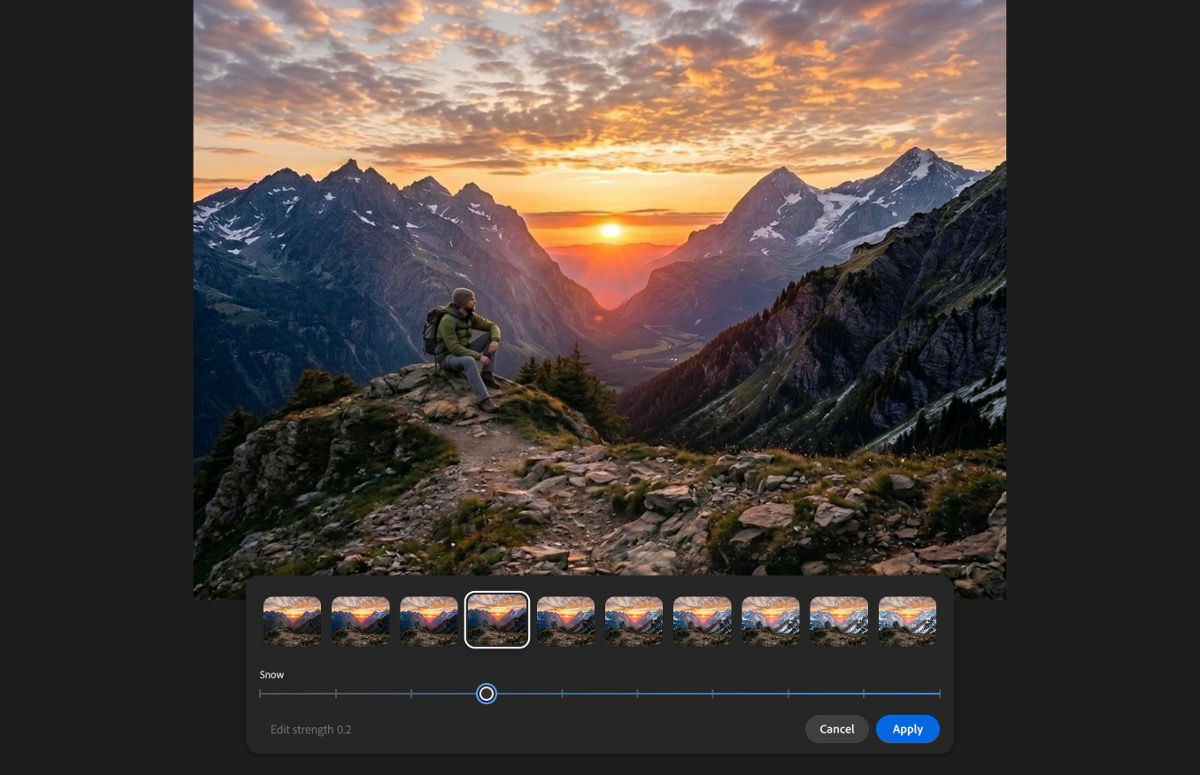Click the Apply button
This screenshot has width=1200, height=775.
point(907,729)
